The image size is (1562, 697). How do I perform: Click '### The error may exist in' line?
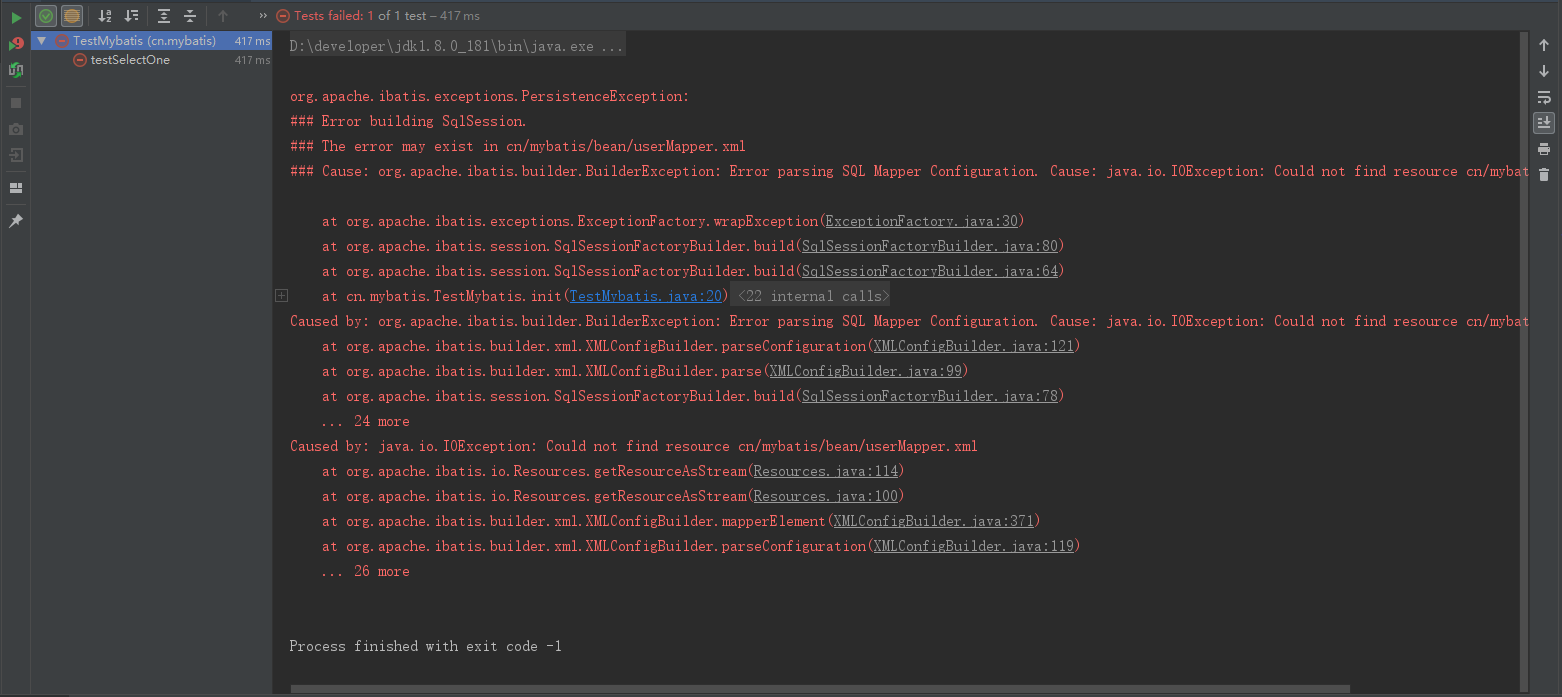(x=518, y=146)
